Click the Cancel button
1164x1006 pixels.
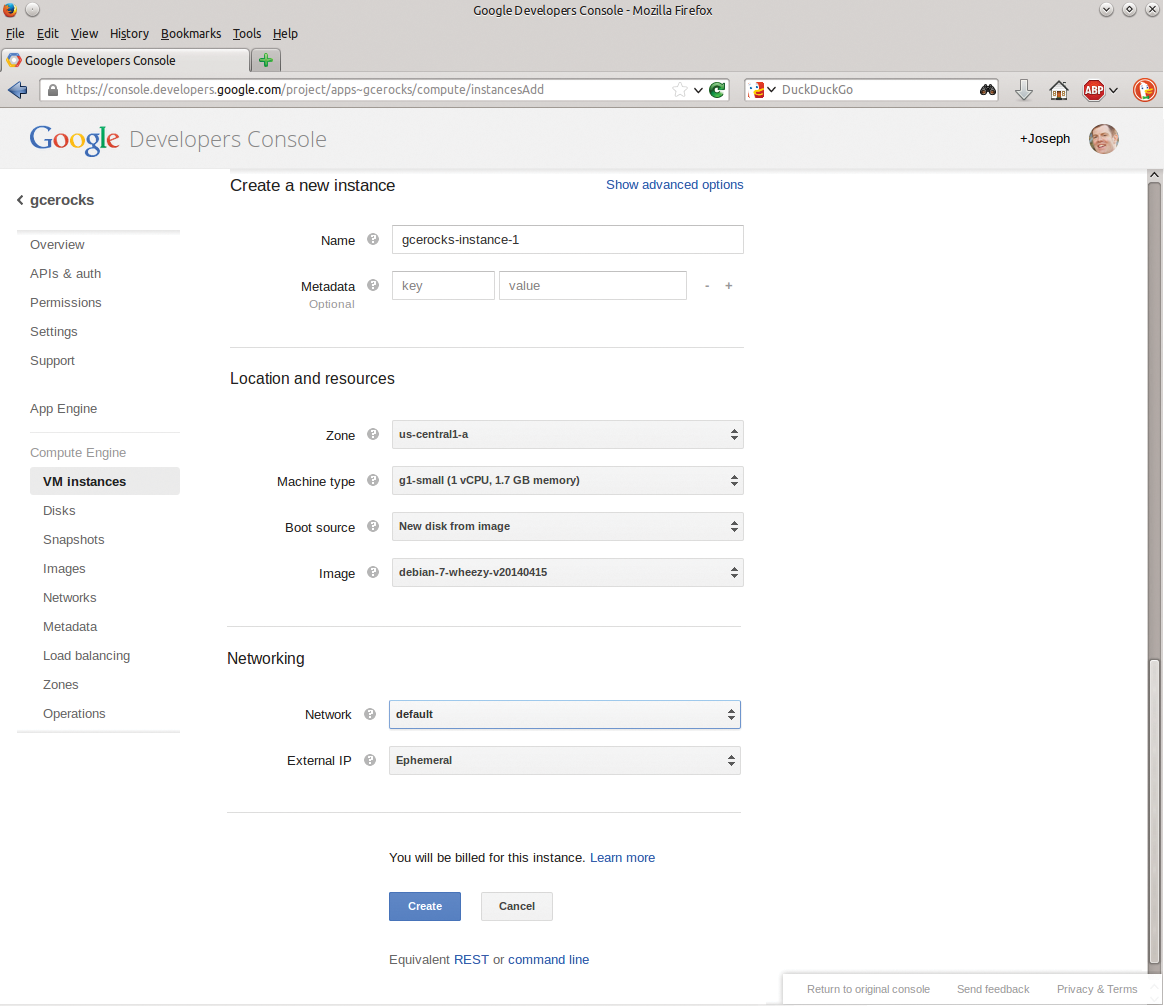517,906
